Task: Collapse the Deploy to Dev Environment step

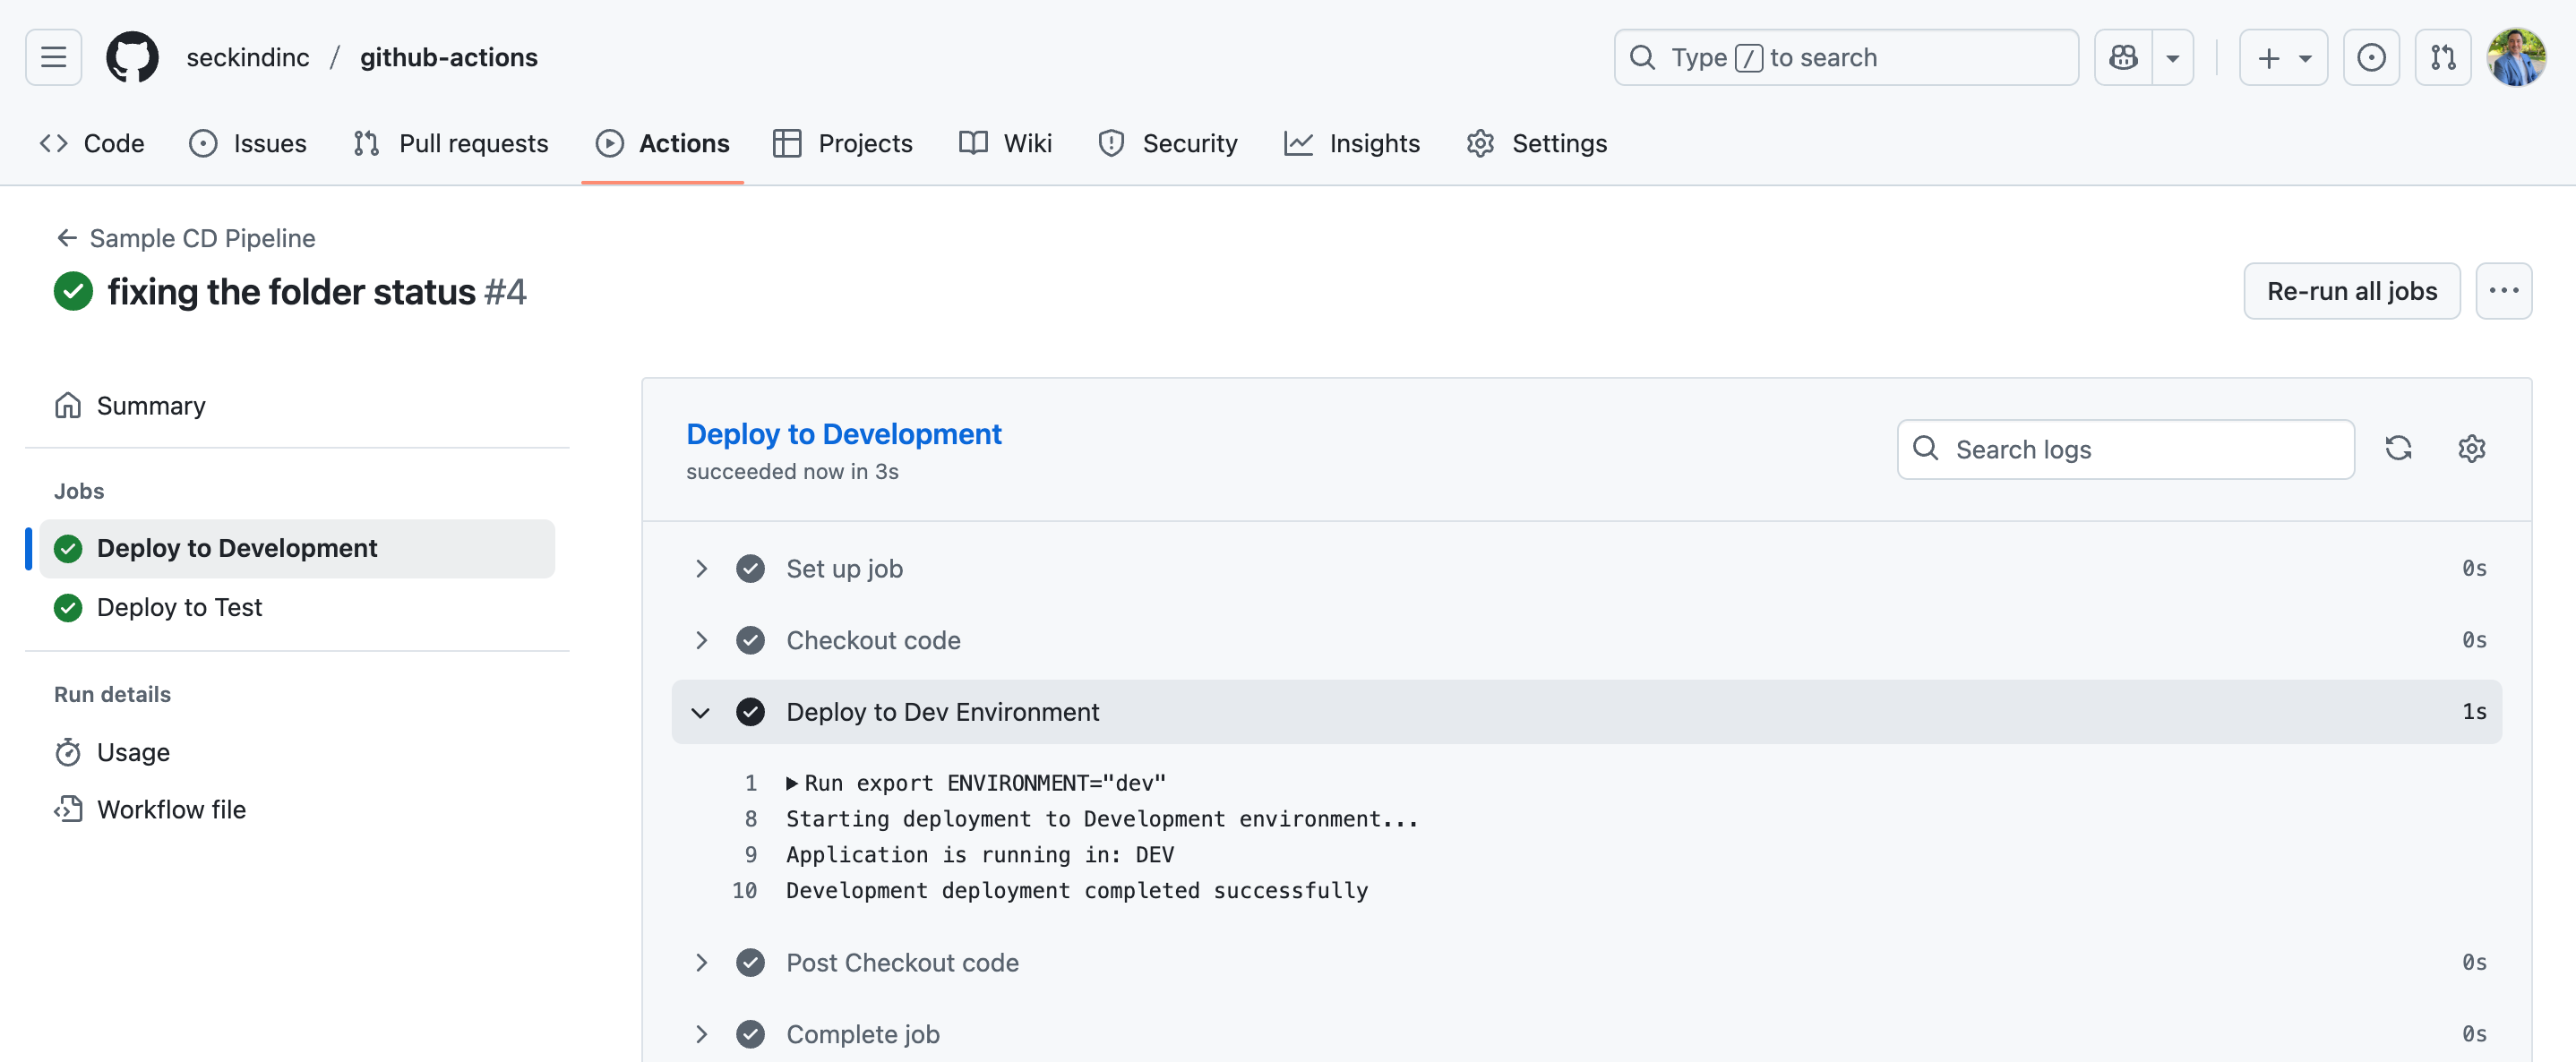Action: click(701, 712)
